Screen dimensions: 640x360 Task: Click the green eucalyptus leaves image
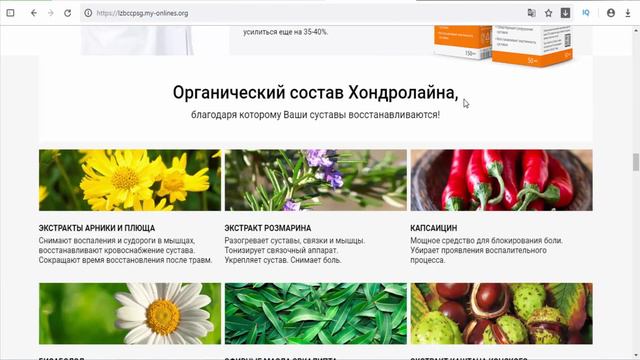tap(316, 313)
